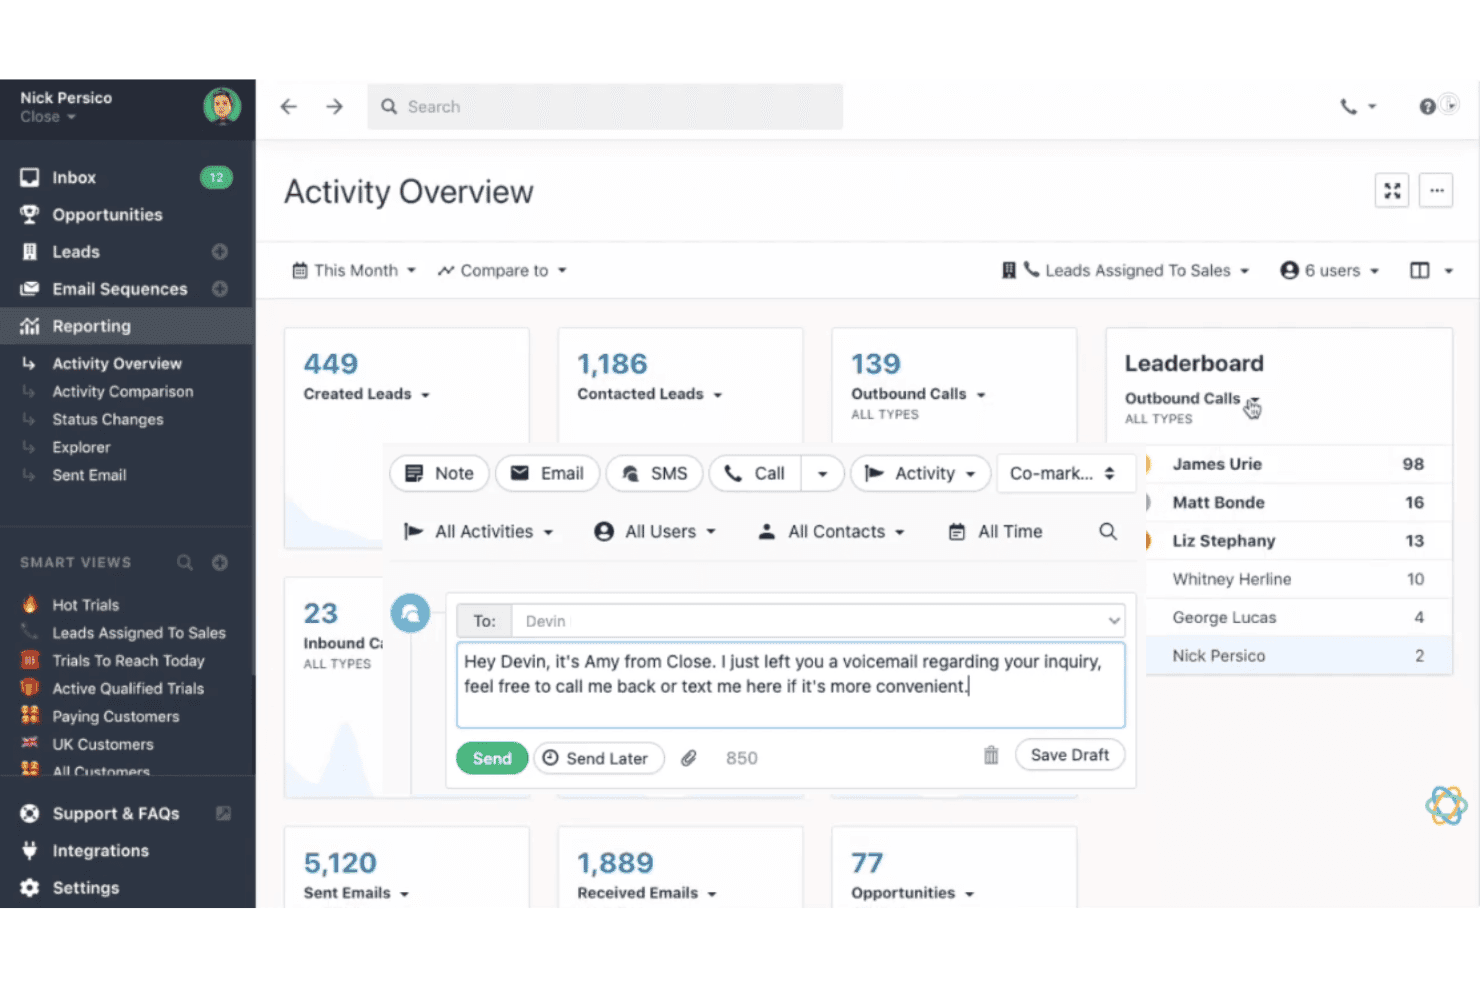Open the three-dot more options menu

(x=1436, y=190)
